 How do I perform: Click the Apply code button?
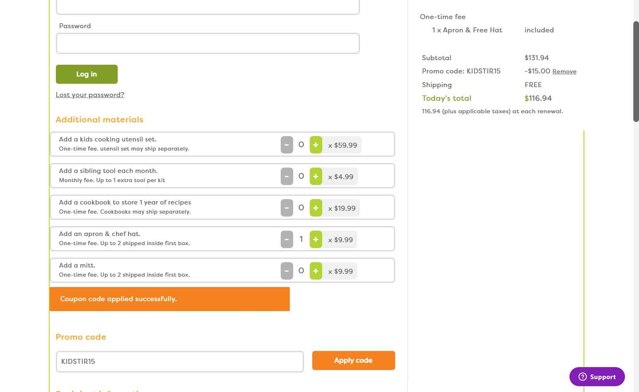[353, 361]
